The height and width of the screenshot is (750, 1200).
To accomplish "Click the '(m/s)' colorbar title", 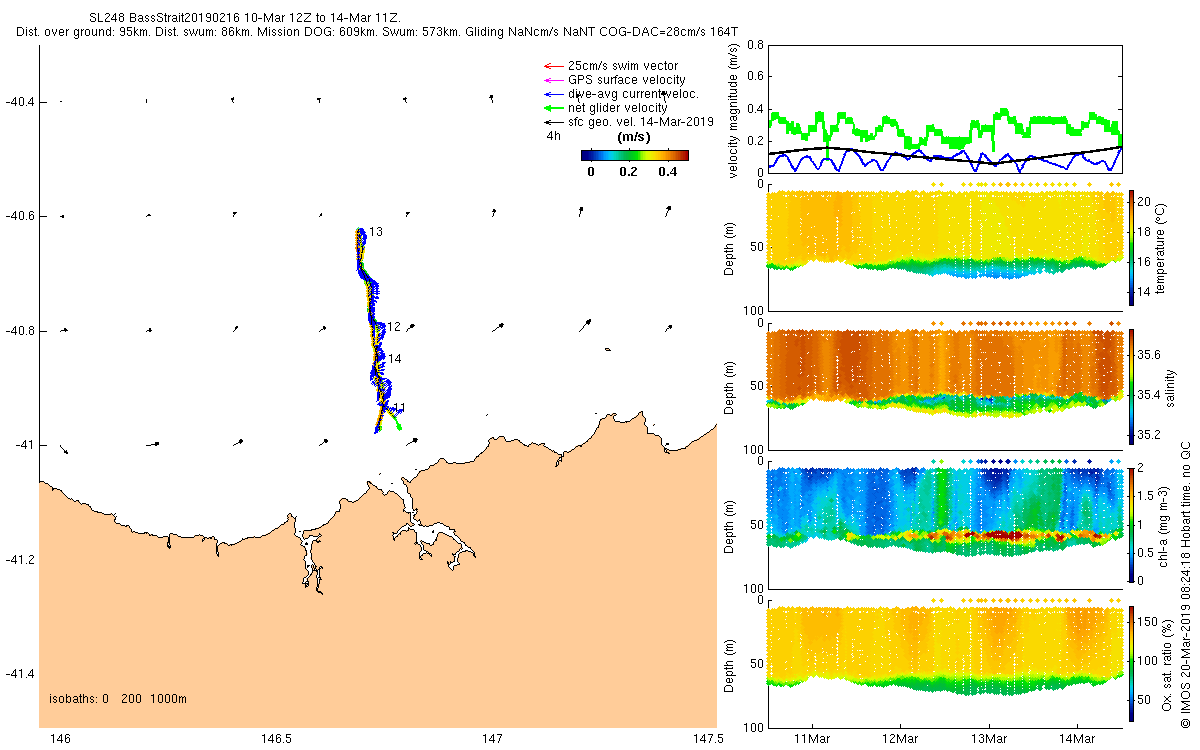I will tap(635, 137).
